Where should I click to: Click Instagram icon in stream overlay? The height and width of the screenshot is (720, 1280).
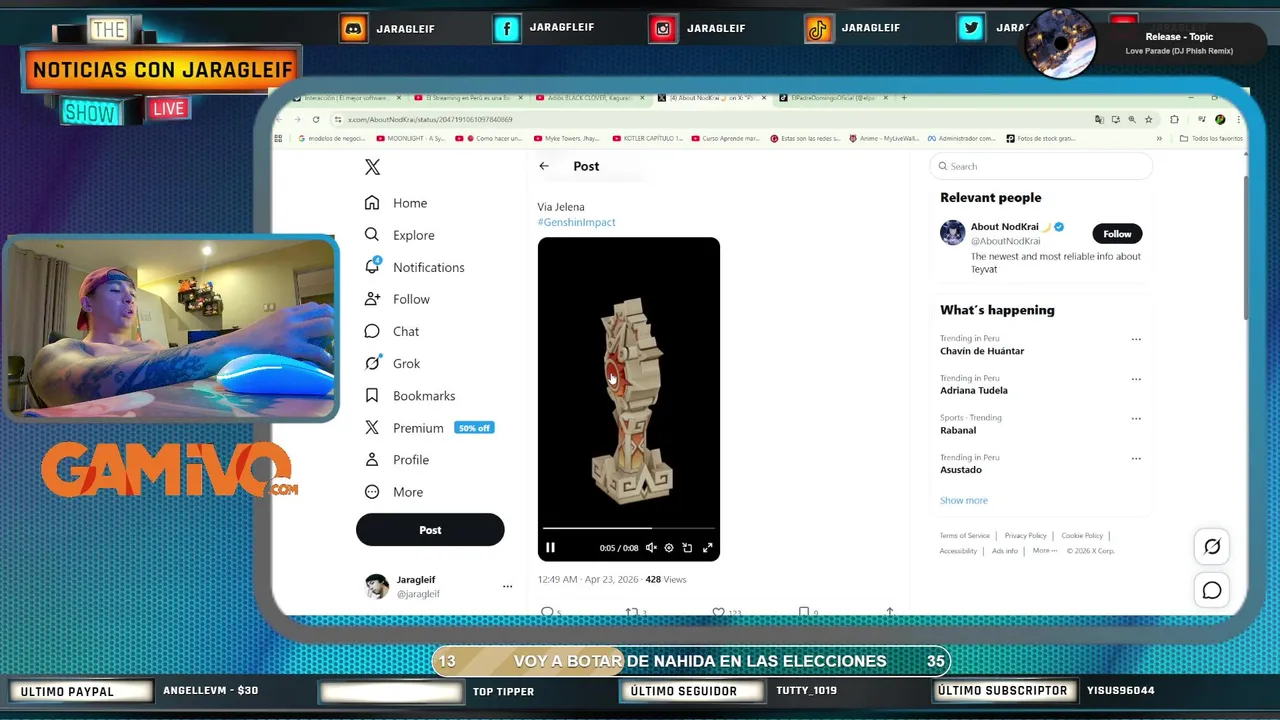662,29
